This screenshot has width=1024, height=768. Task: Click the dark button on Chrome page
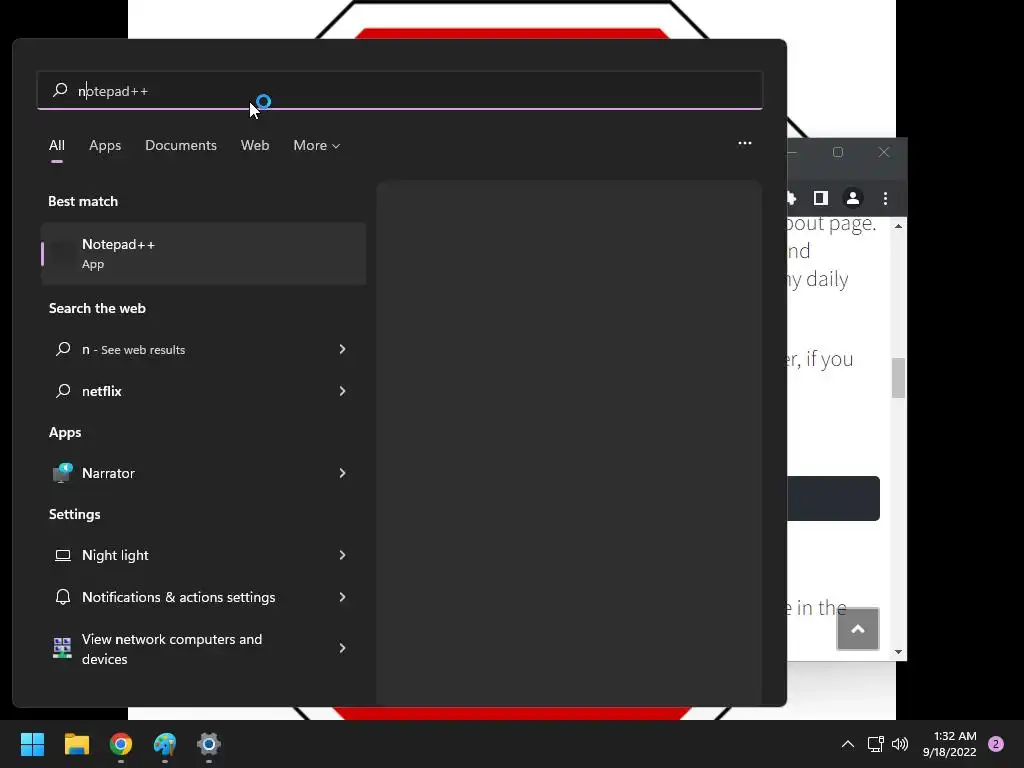point(833,498)
